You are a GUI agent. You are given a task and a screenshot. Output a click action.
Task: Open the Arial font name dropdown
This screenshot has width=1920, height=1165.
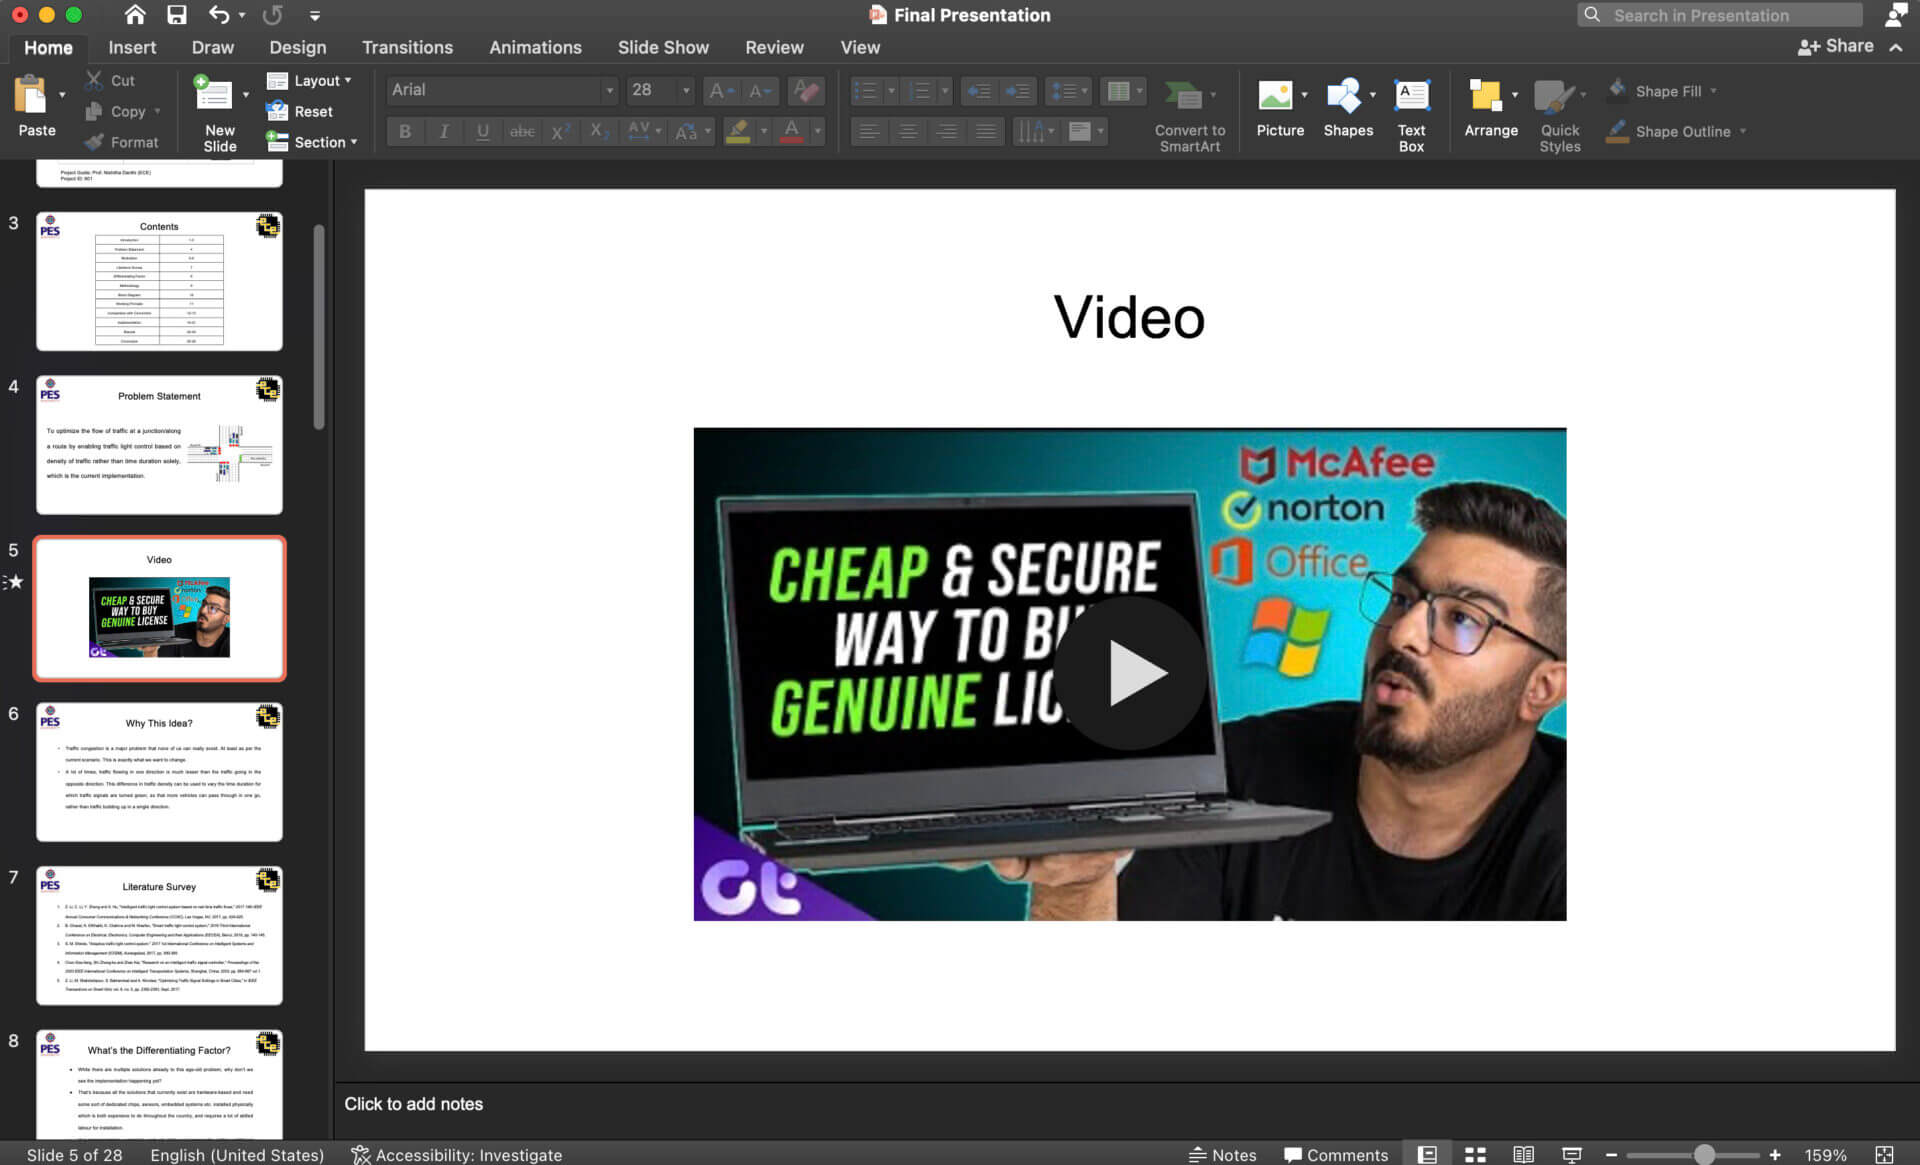[609, 90]
